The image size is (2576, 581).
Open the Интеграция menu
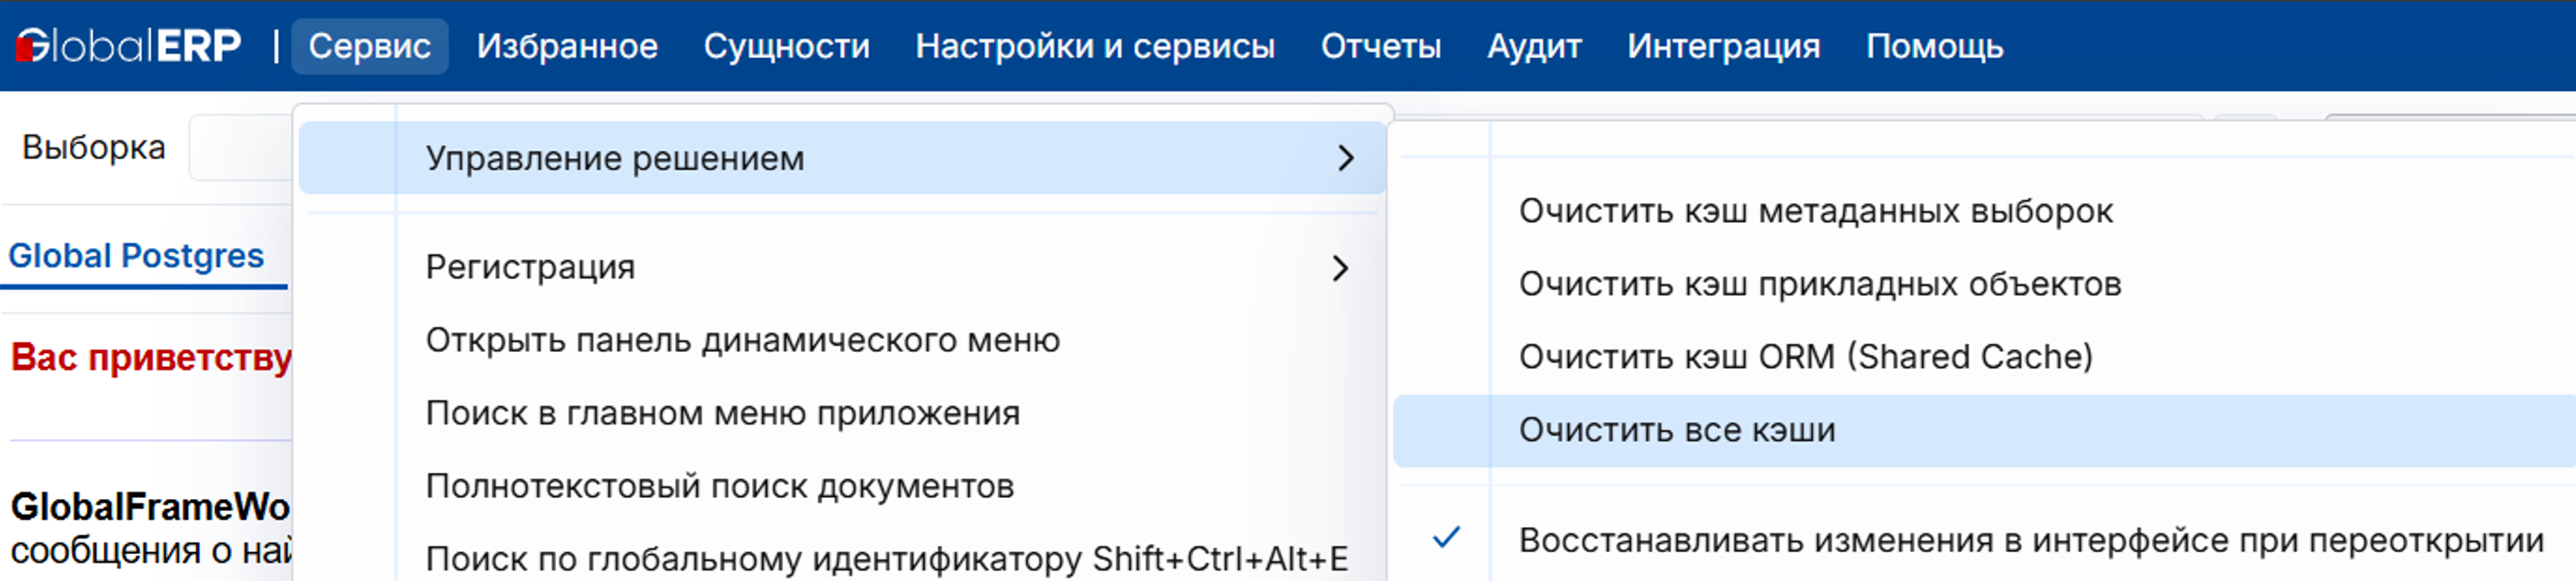(1722, 44)
